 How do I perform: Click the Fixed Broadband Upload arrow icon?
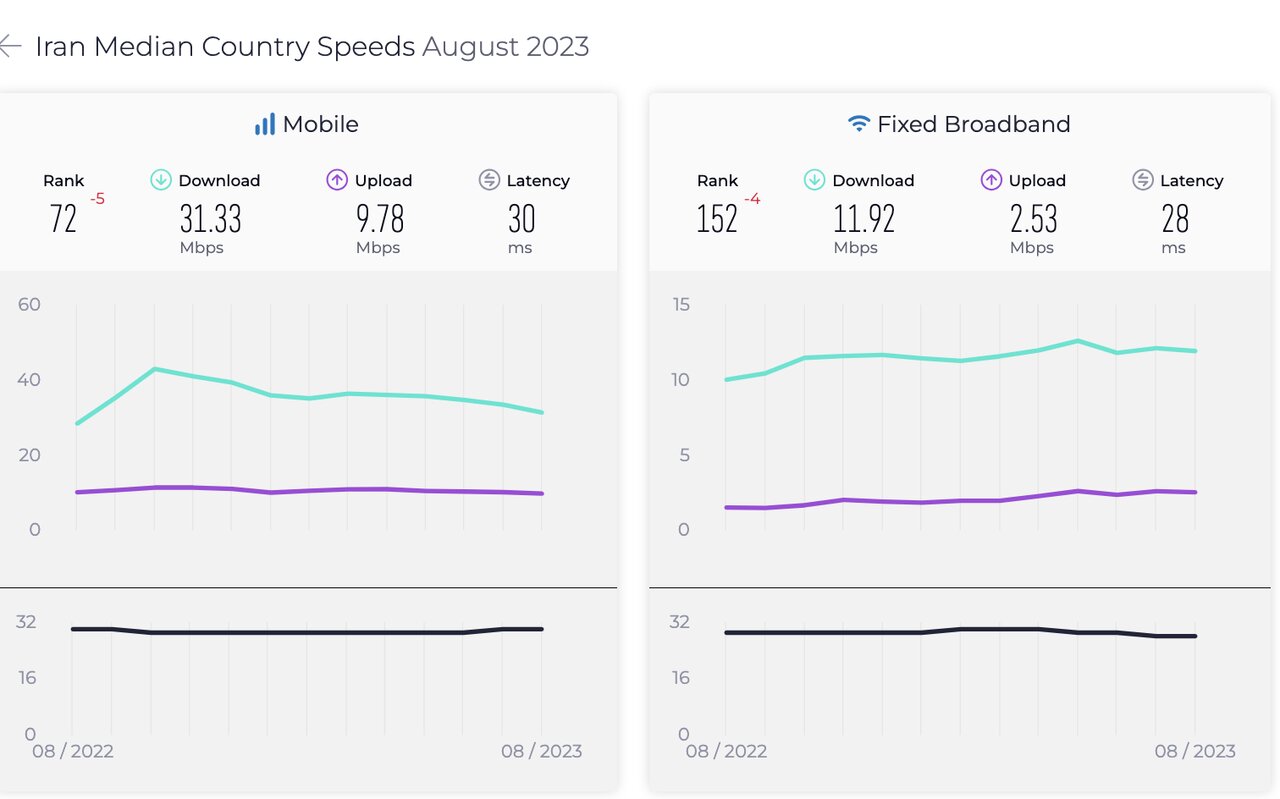(991, 180)
